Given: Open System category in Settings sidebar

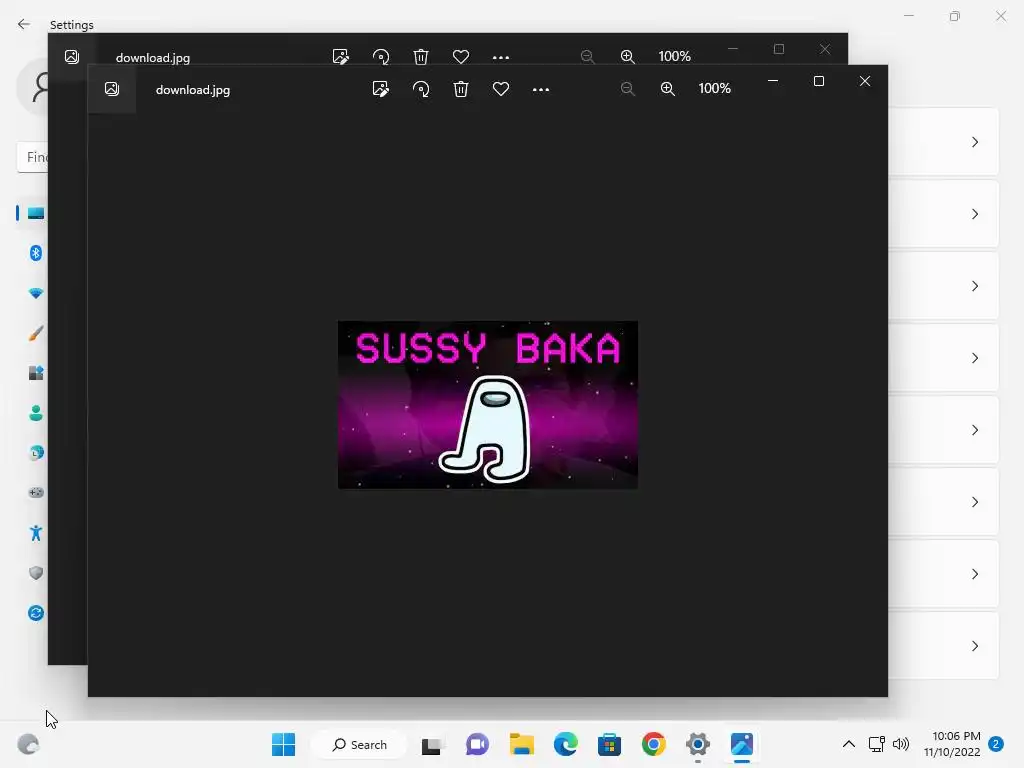Looking at the screenshot, I should pos(36,214).
